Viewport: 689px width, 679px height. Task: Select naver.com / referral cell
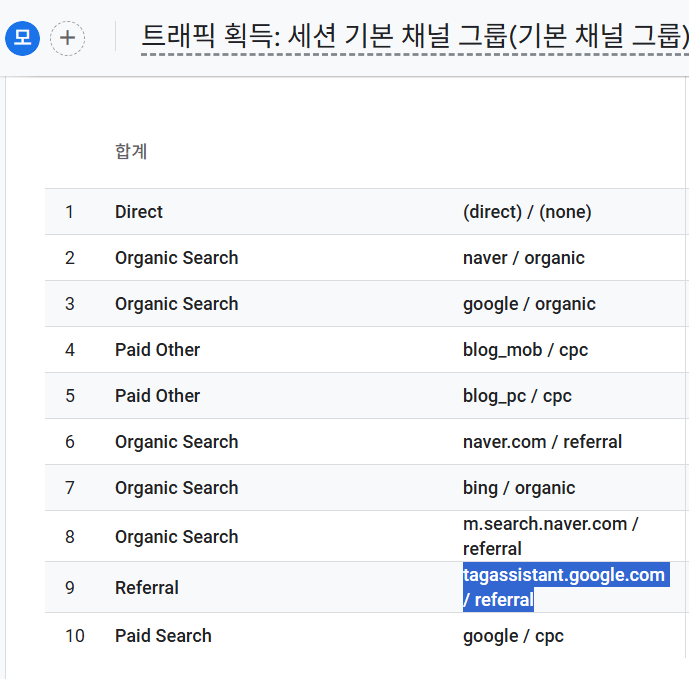click(542, 442)
